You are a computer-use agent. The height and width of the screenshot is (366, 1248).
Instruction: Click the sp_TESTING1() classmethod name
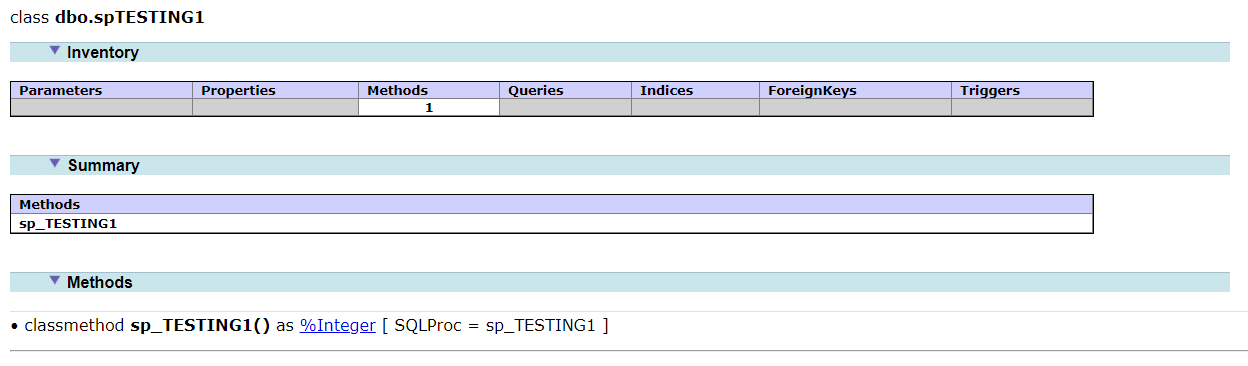pyautogui.click(x=200, y=325)
